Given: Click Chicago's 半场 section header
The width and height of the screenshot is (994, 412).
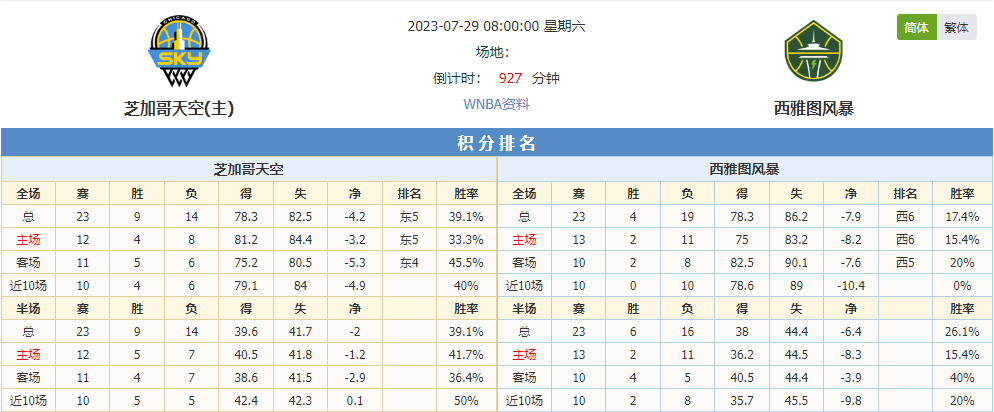Looking at the screenshot, I should pyautogui.click(x=29, y=309).
